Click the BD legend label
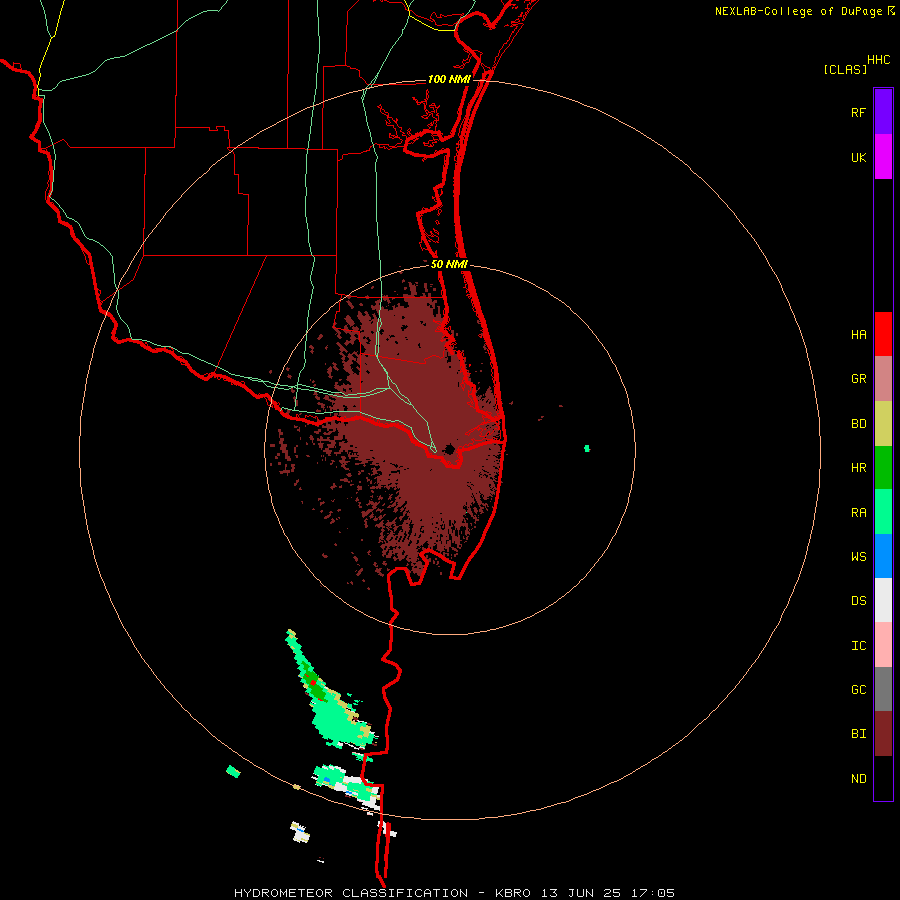 [858, 424]
